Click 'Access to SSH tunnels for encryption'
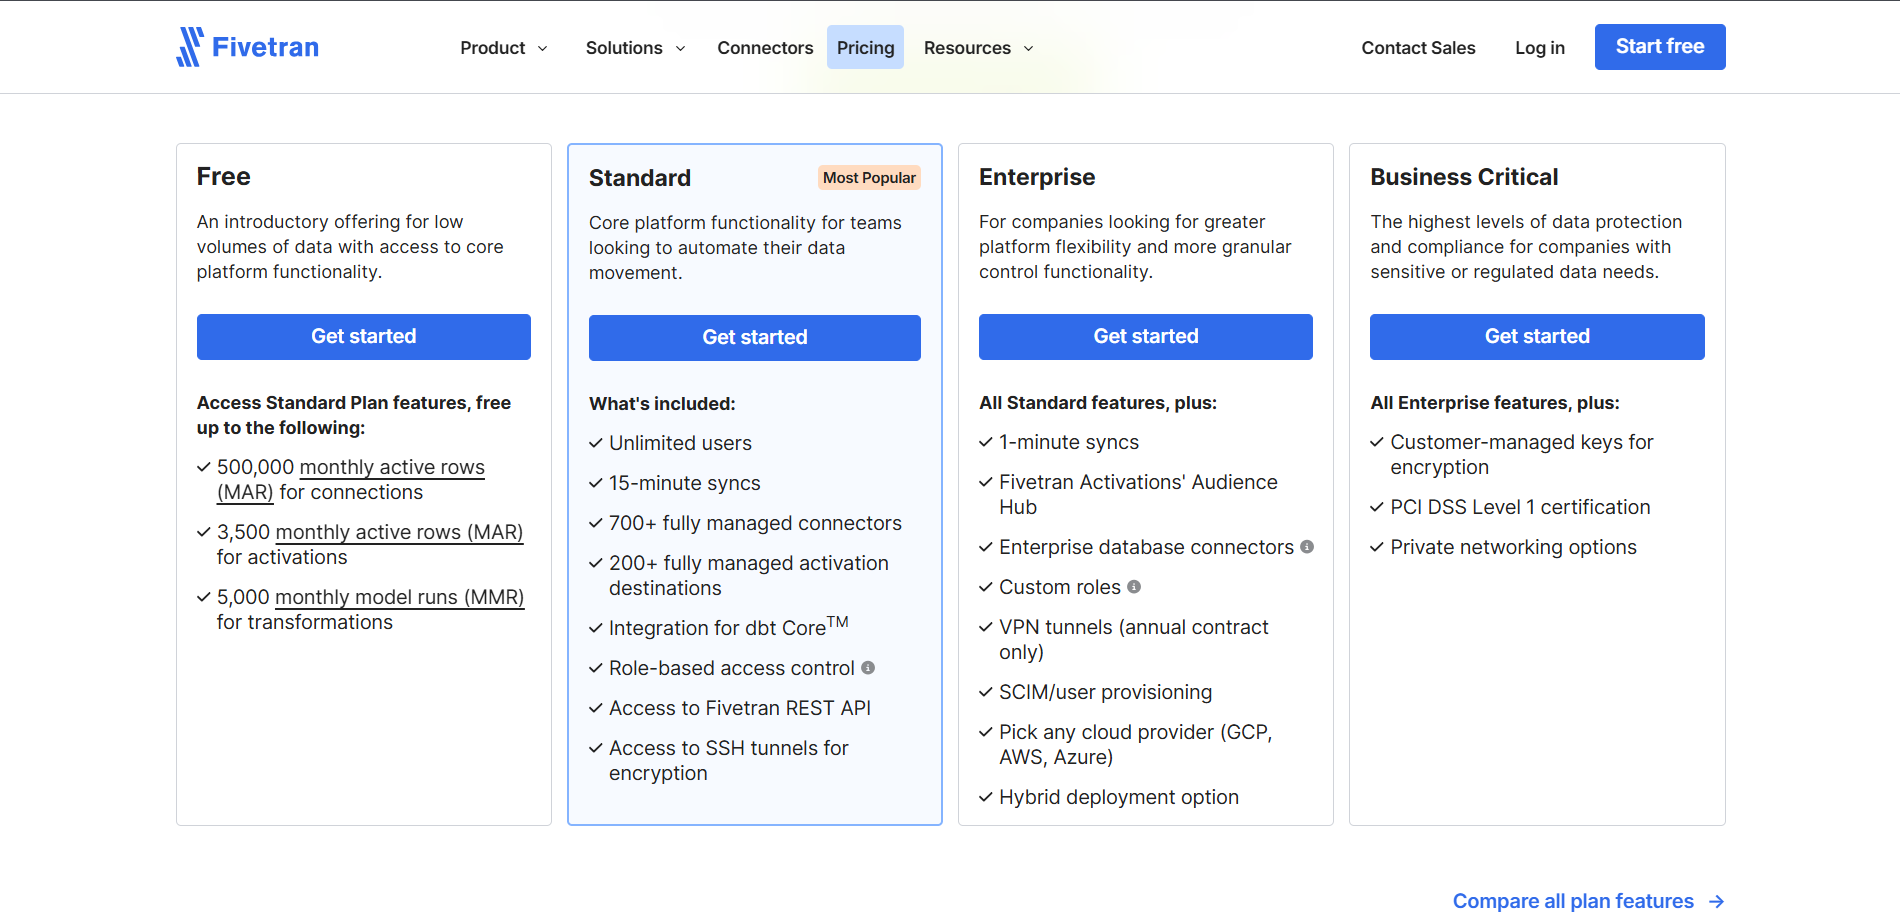1900x912 pixels. [x=729, y=761]
